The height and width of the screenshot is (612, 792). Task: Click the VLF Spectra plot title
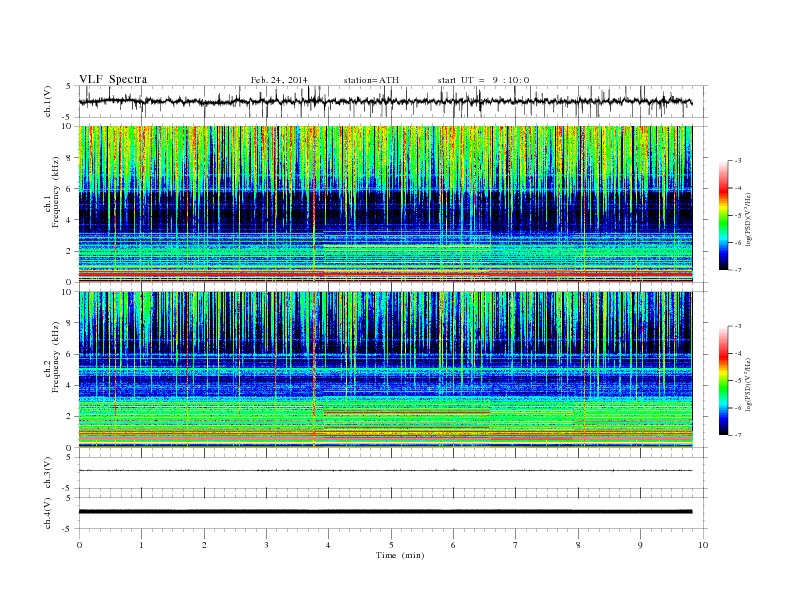coord(113,79)
